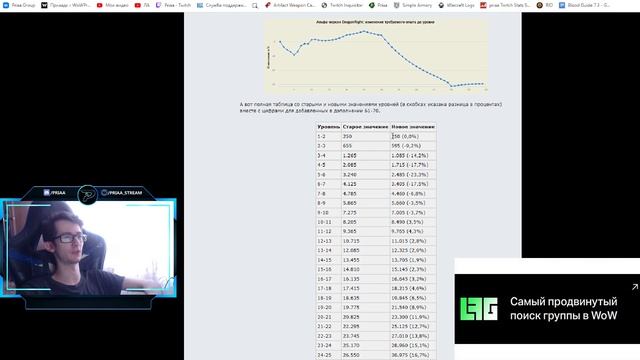Select the old value '26.550' cell
The height and width of the screenshot is (360, 640).
pos(365,355)
